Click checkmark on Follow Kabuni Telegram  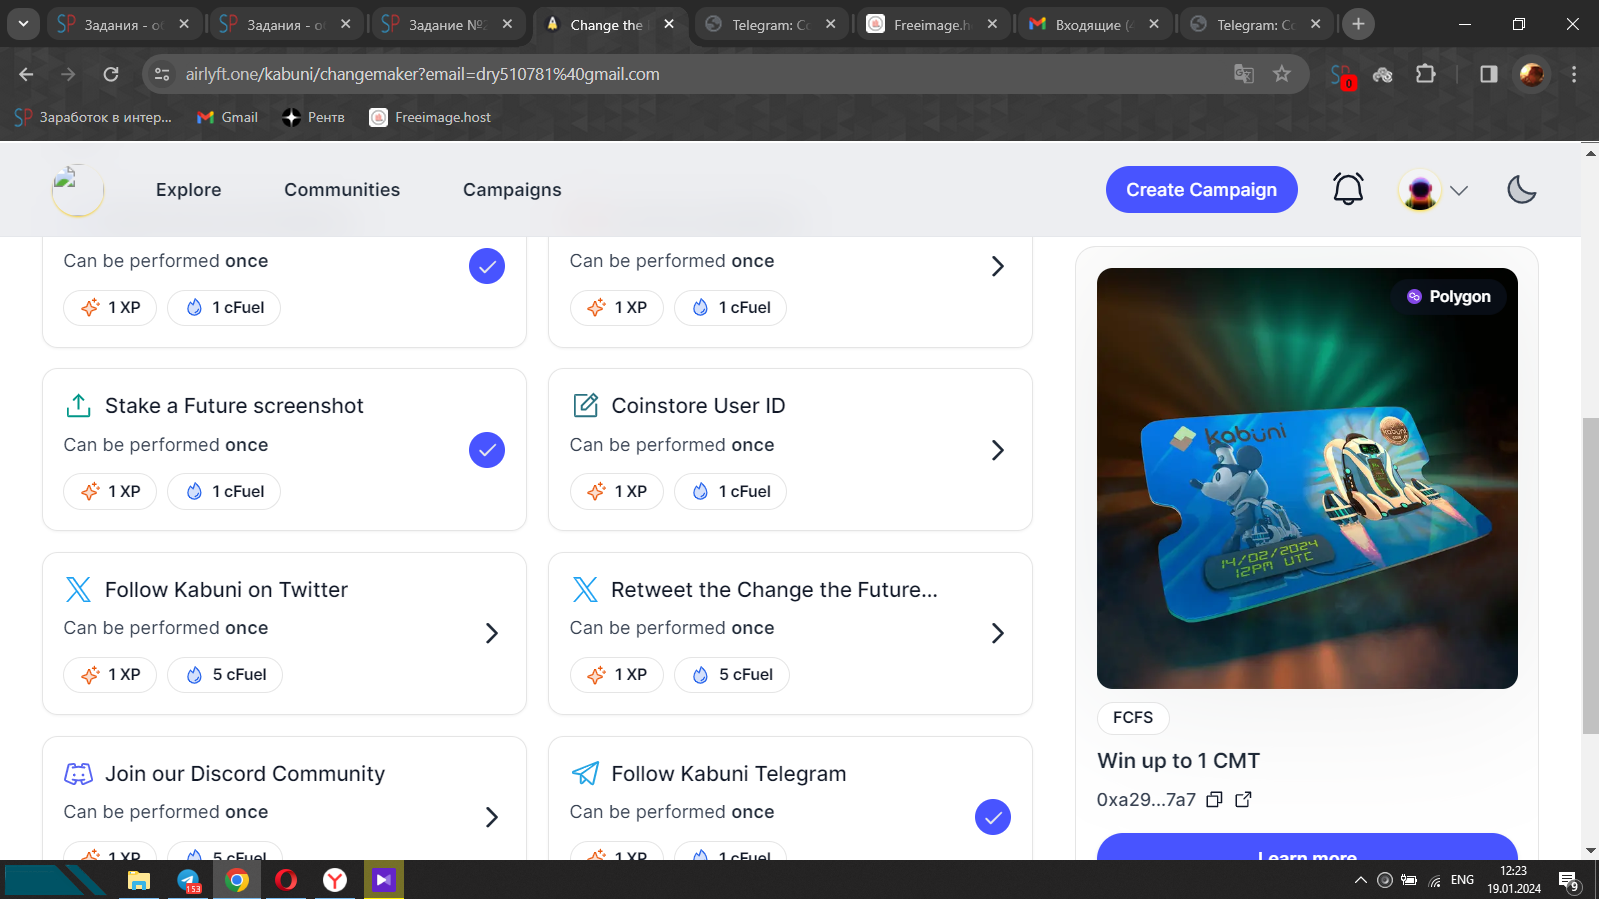point(993,817)
